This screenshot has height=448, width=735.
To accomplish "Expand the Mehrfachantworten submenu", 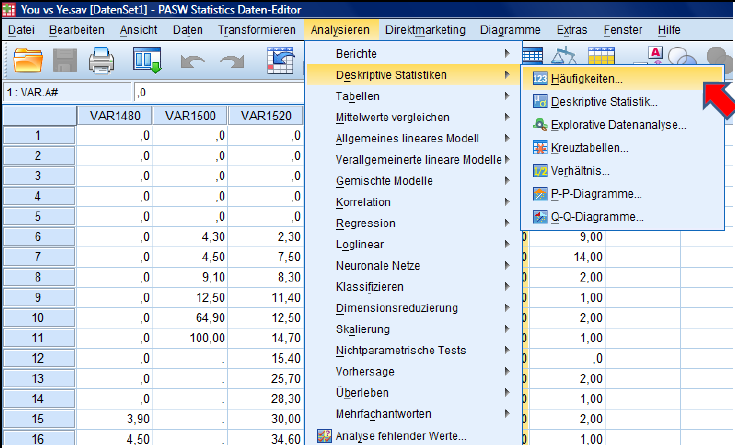I will point(414,414).
